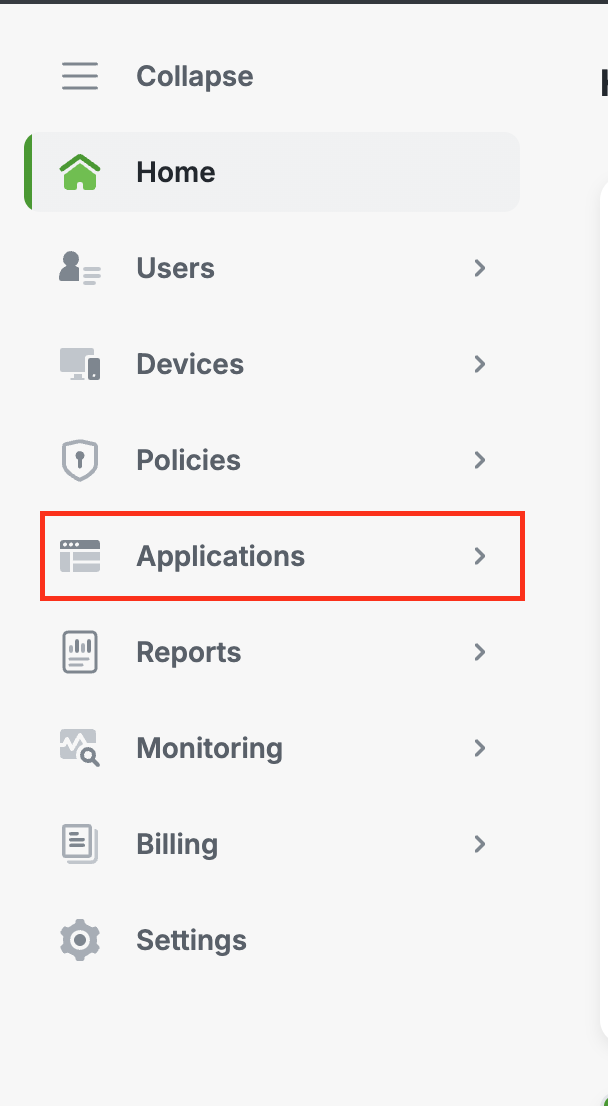Expand the Monitoring submenu chevron
The height and width of the screenshot is (1106, 608).
pyautogui.click(x=480, y=748)
